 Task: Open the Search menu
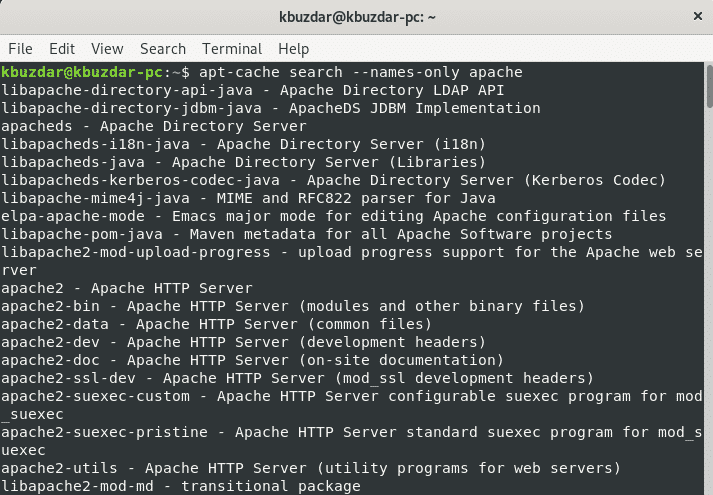163,48
